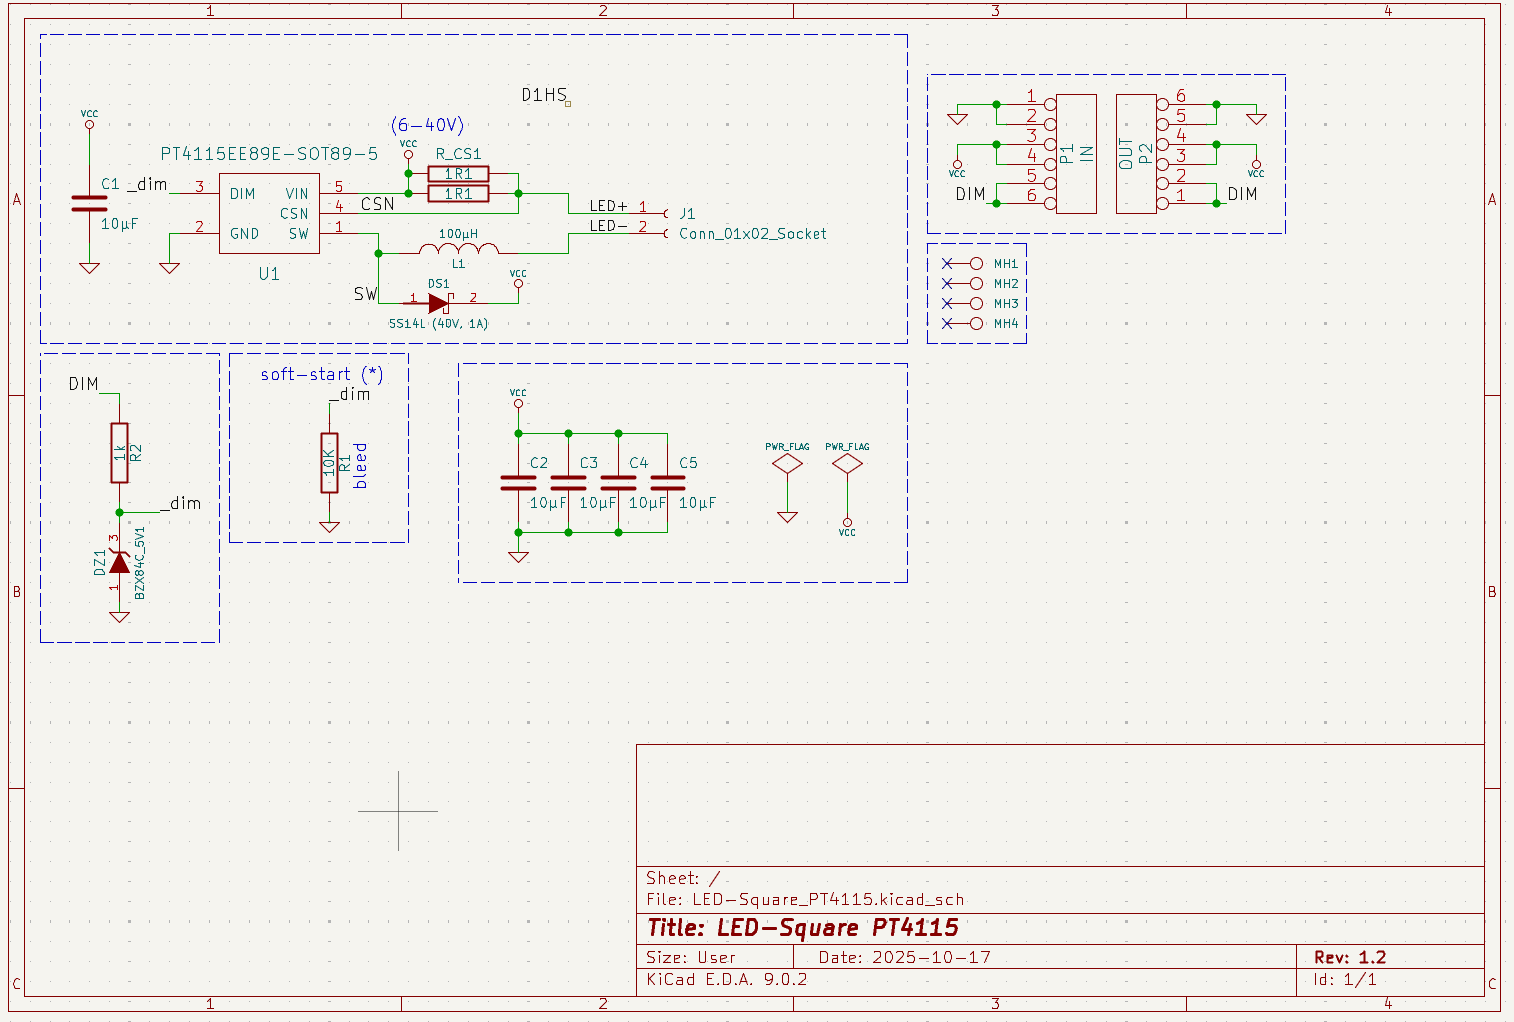The width and height of the screenshot is (1514, 1022).
Task: Click the left PWR_FLAG symbol
Action: (787, 464)
